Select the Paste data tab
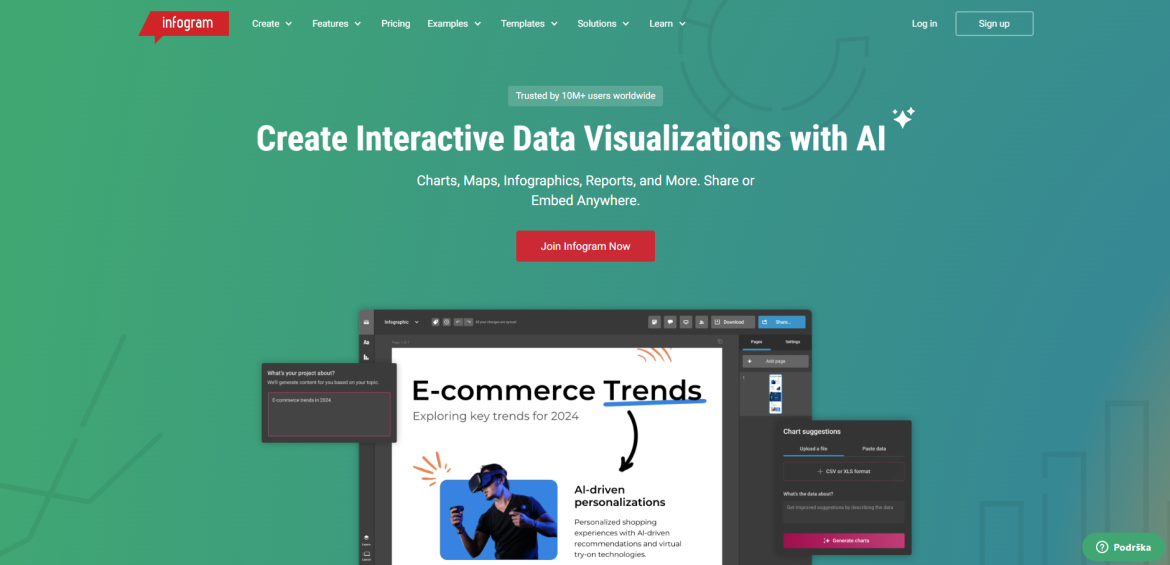The height and width of the screenshot is (565, 1170). point(874,449)
